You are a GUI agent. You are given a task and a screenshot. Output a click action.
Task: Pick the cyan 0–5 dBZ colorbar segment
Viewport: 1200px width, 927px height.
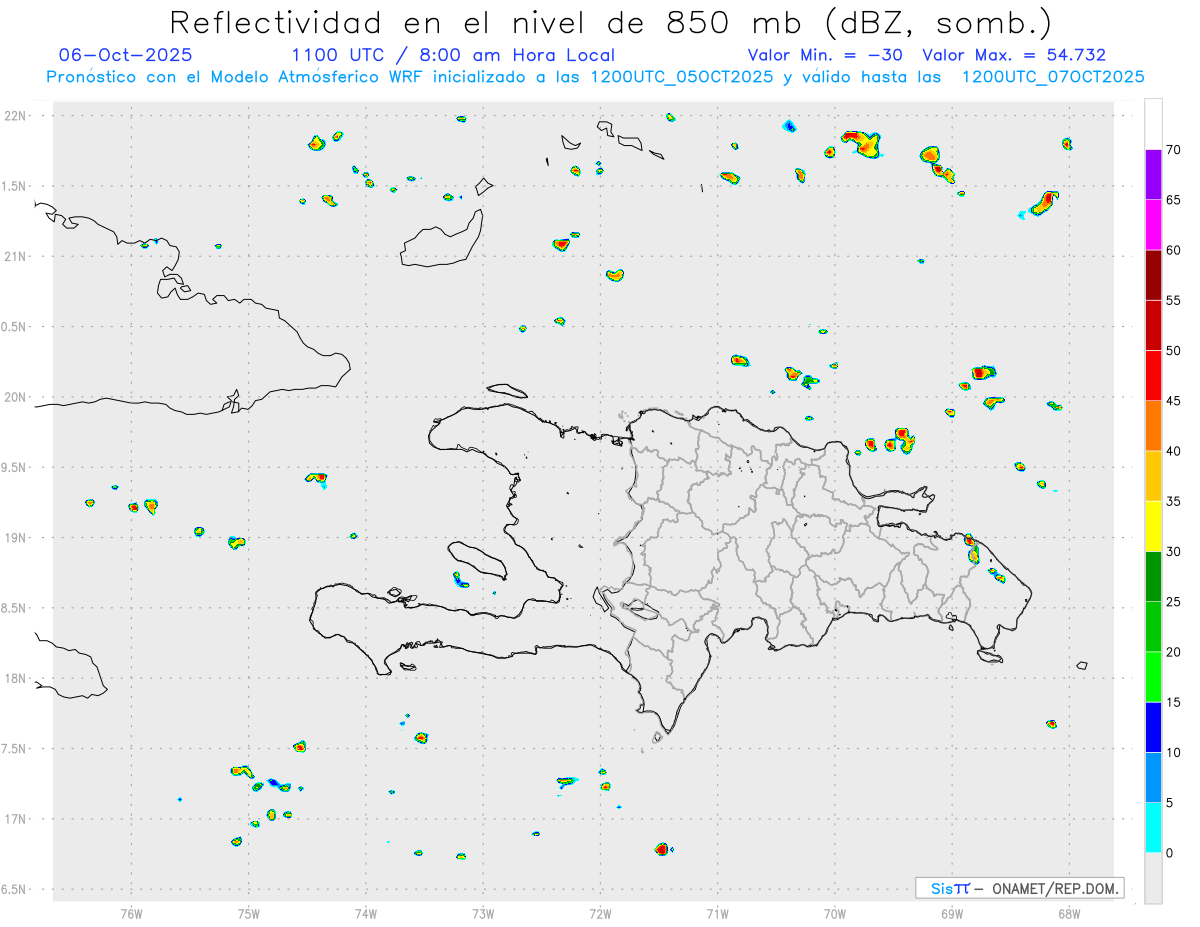(1153, 828)
